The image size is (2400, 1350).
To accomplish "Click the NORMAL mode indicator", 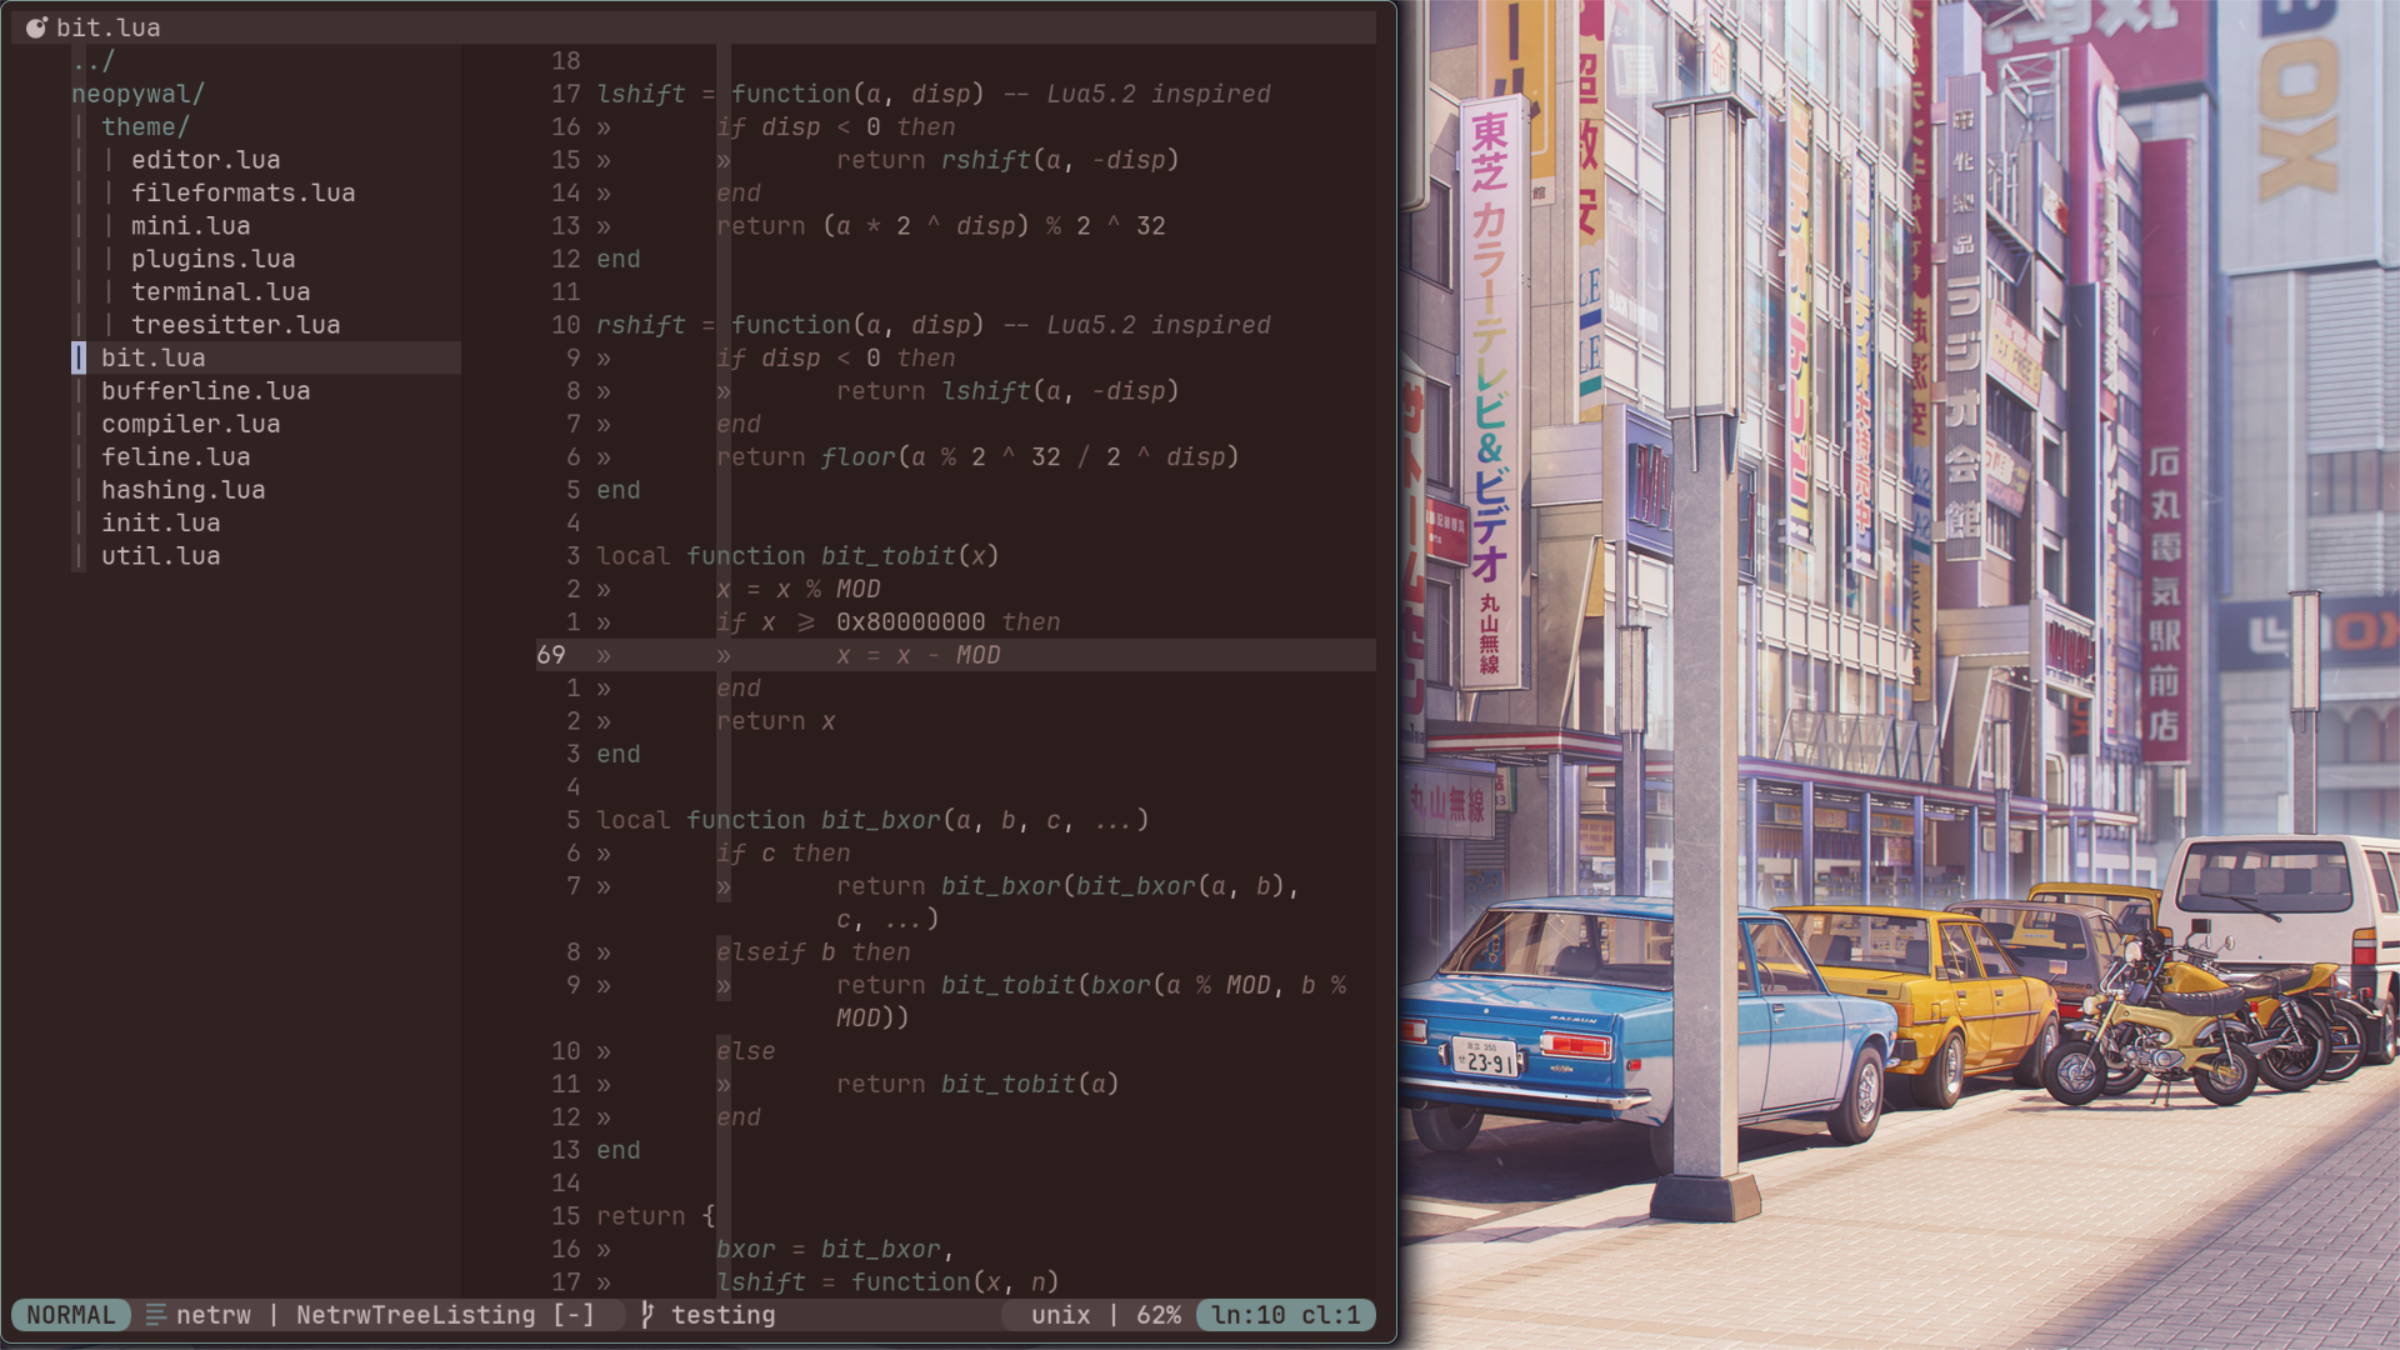I will pyautogui.click(x=70, y=1314).
